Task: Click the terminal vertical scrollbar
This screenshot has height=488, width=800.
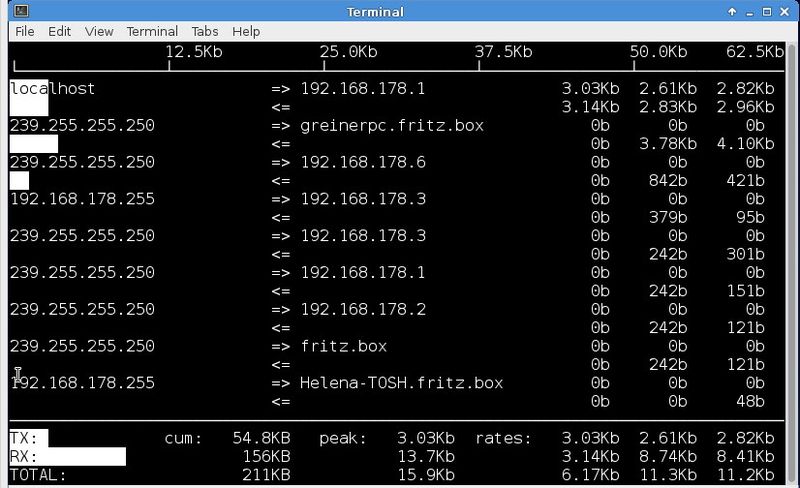Action: coord(792,263)
